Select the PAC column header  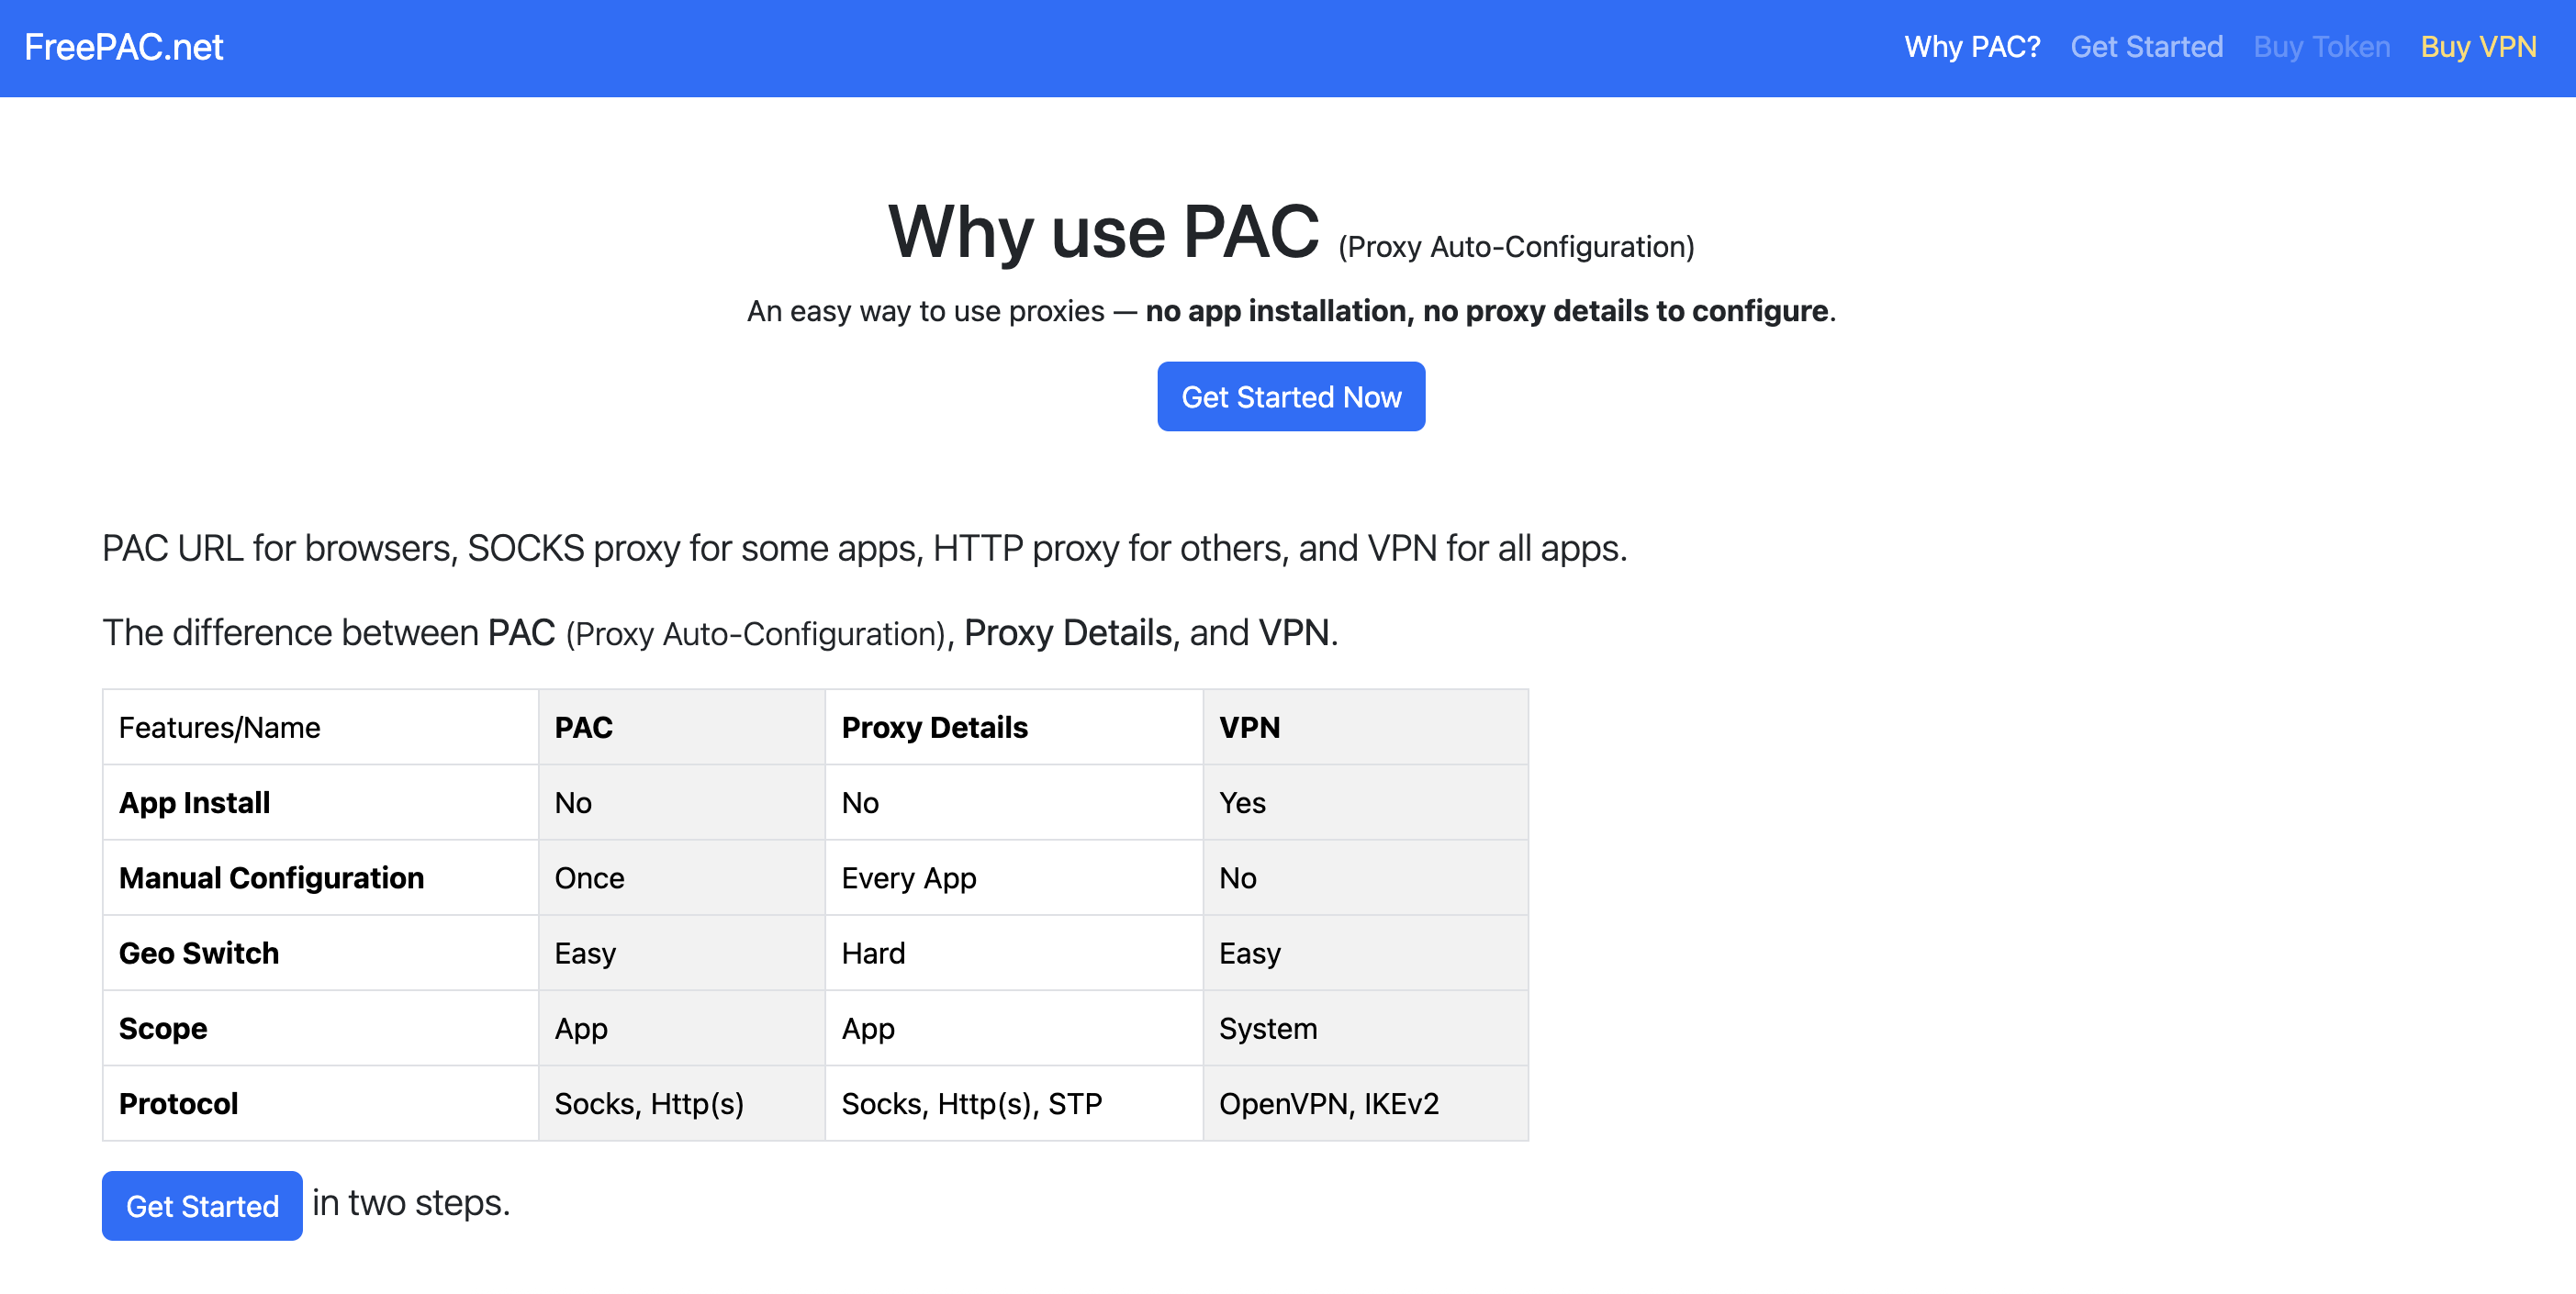tap(583, 727)
